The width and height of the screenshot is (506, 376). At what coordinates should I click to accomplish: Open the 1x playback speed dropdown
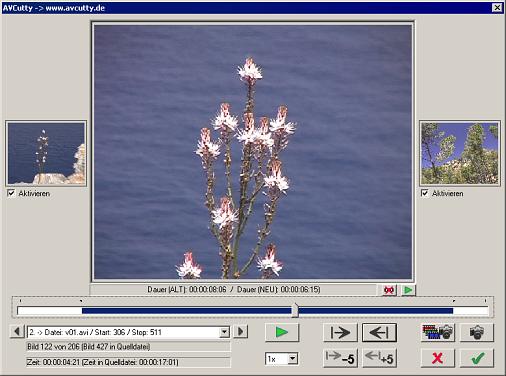[x=292, y=359]
